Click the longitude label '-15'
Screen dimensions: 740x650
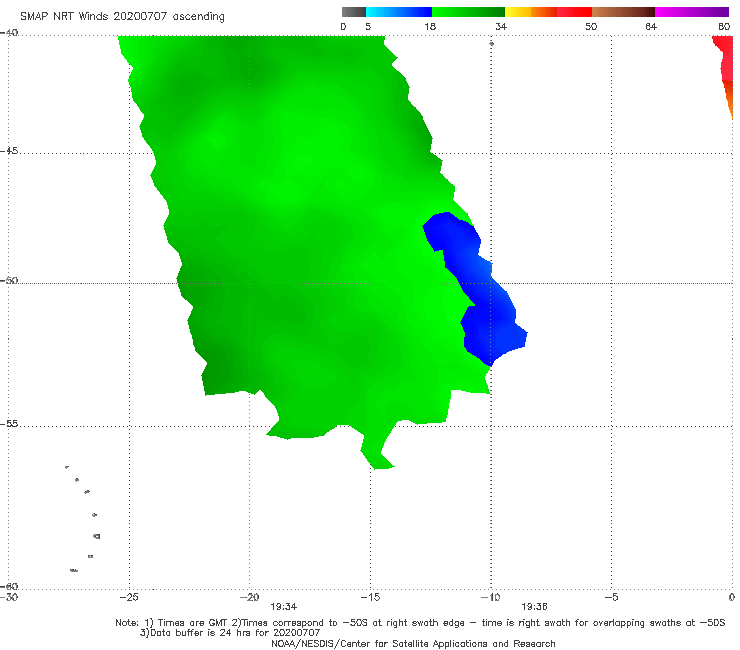coord(370,597)
